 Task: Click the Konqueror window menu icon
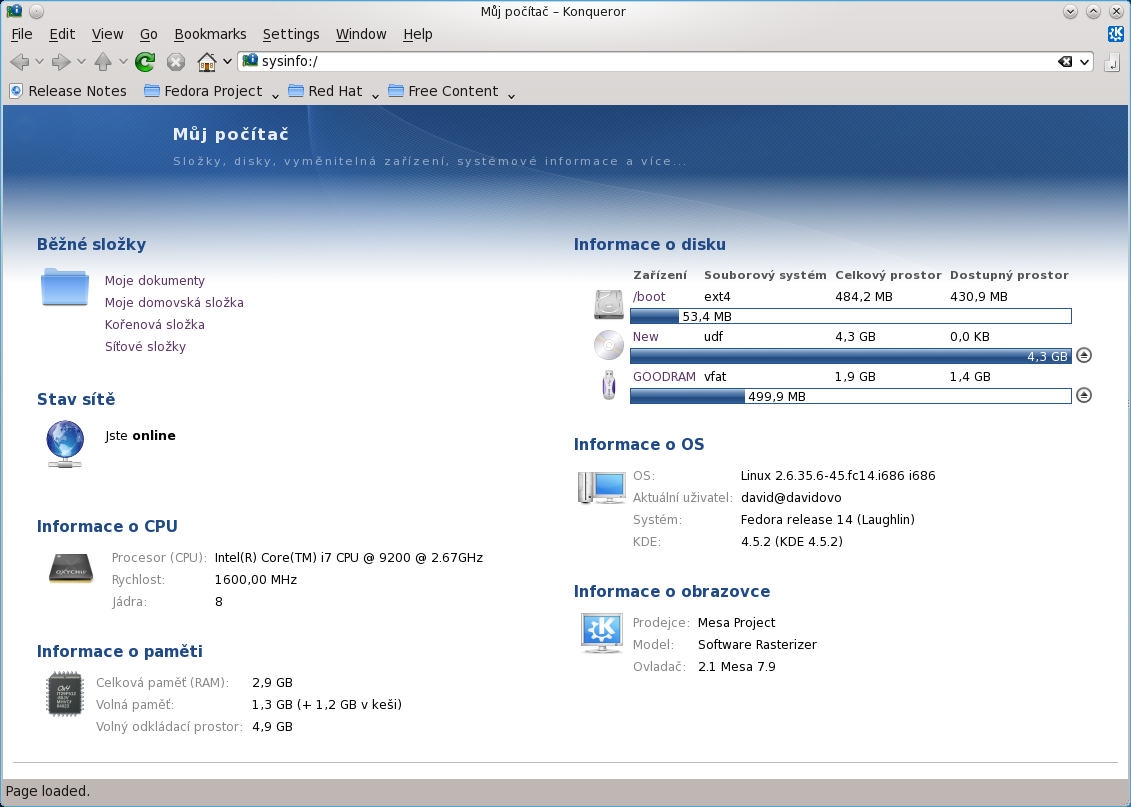tap(14, 11)
